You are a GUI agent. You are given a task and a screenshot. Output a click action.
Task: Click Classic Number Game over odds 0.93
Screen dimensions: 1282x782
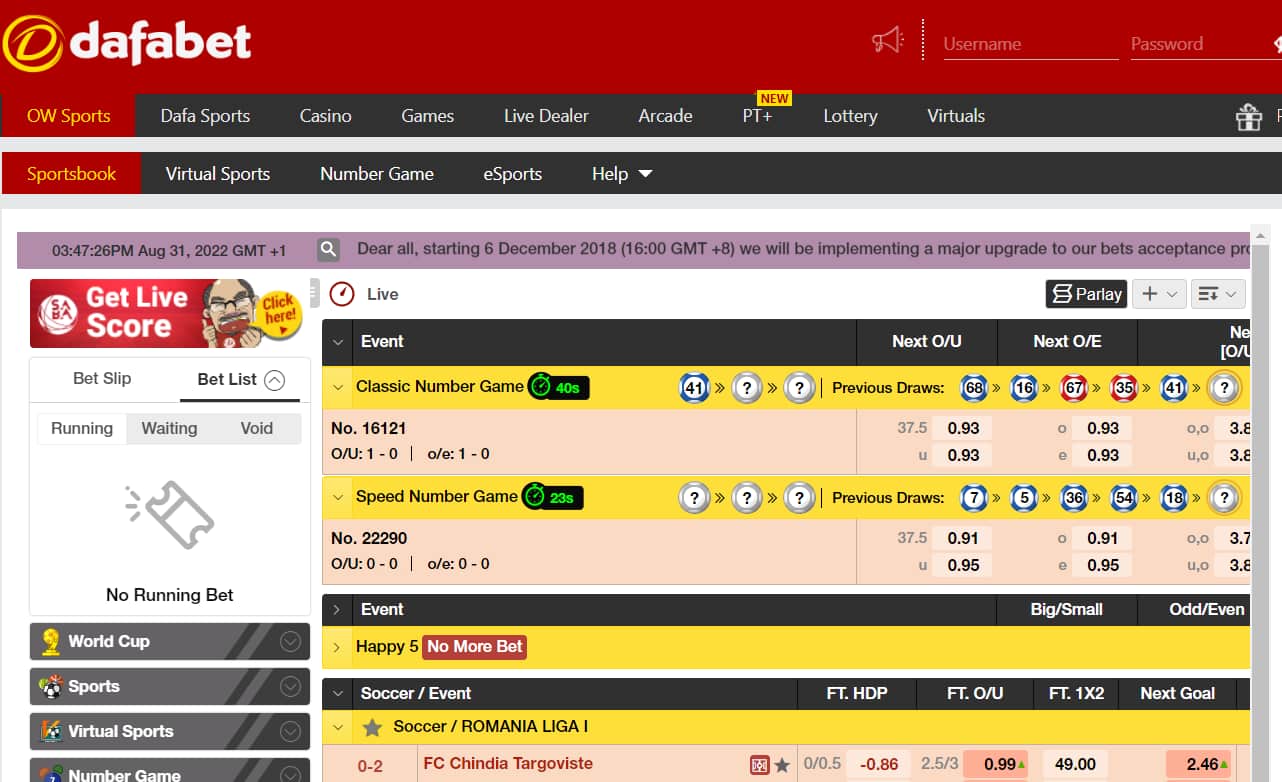963,428
